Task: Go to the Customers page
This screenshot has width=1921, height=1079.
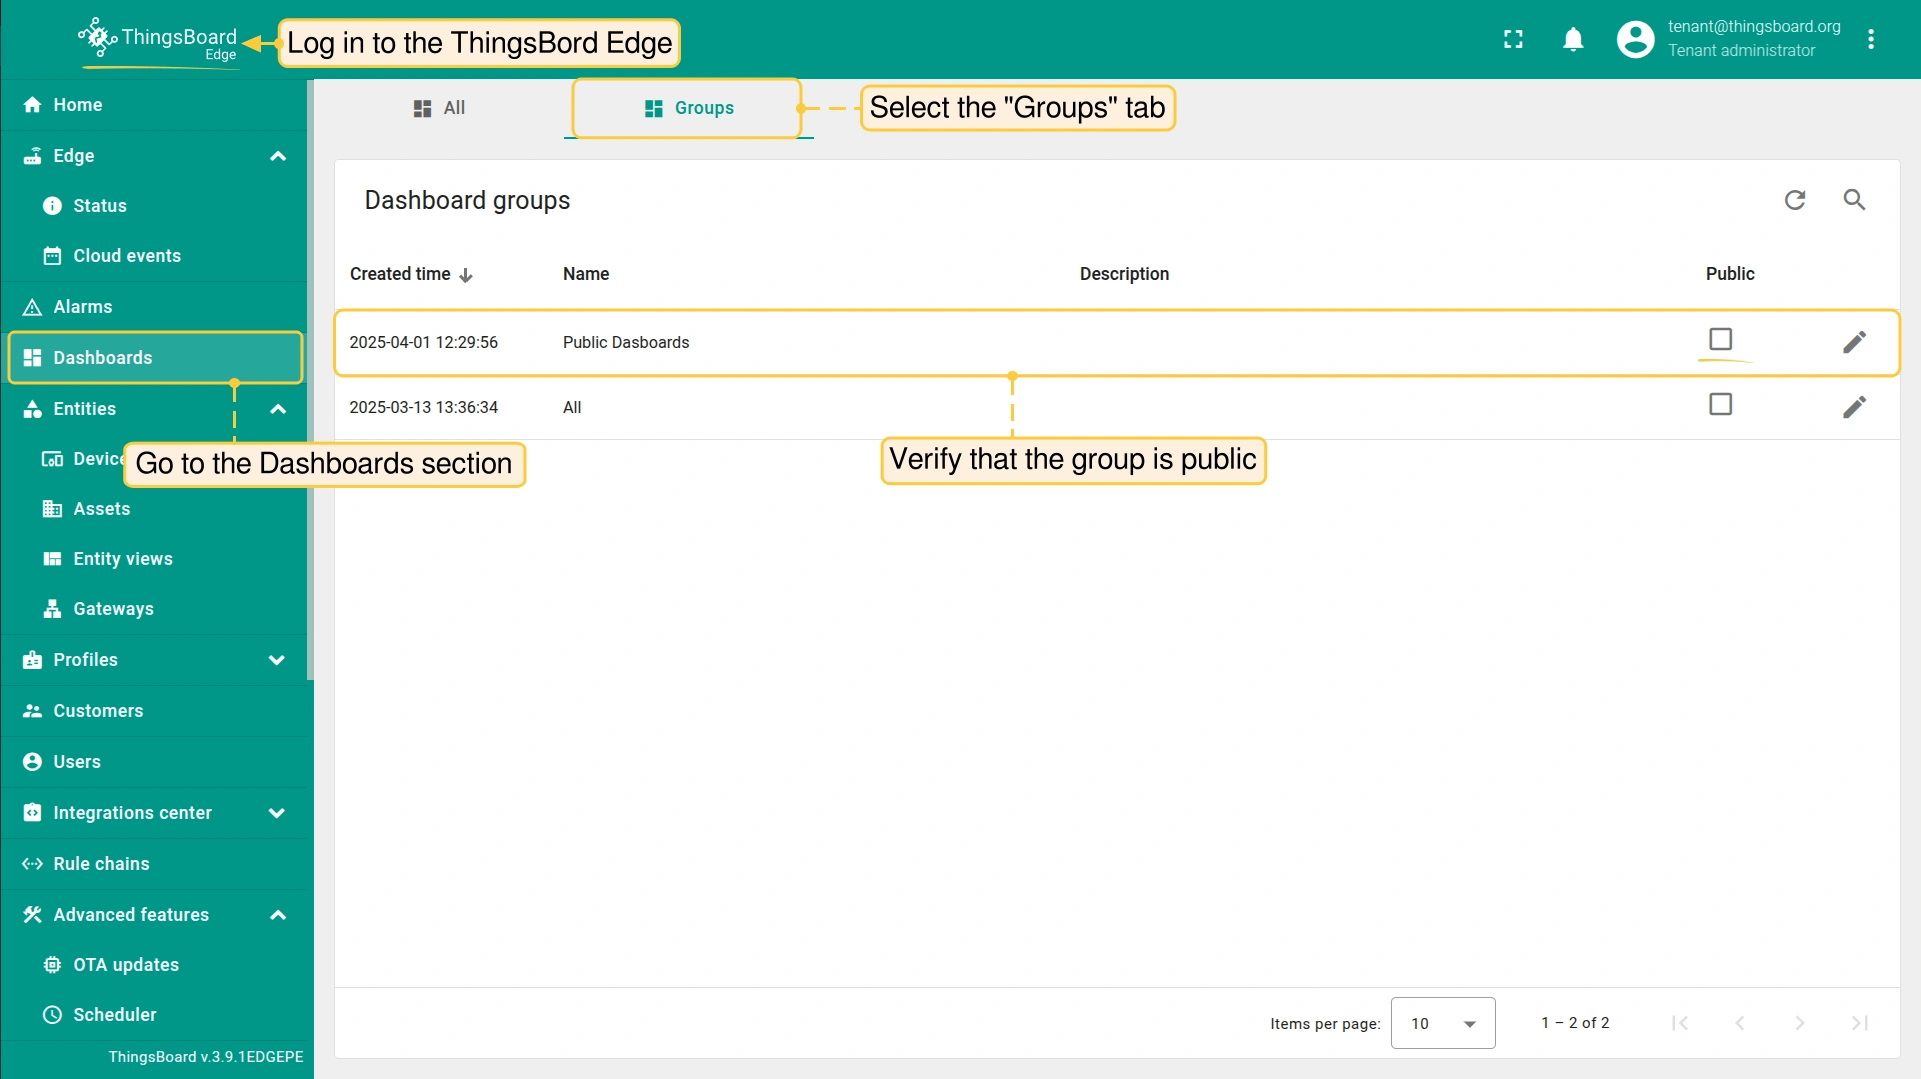Action: pyautogui.click(x=98, y=711)
